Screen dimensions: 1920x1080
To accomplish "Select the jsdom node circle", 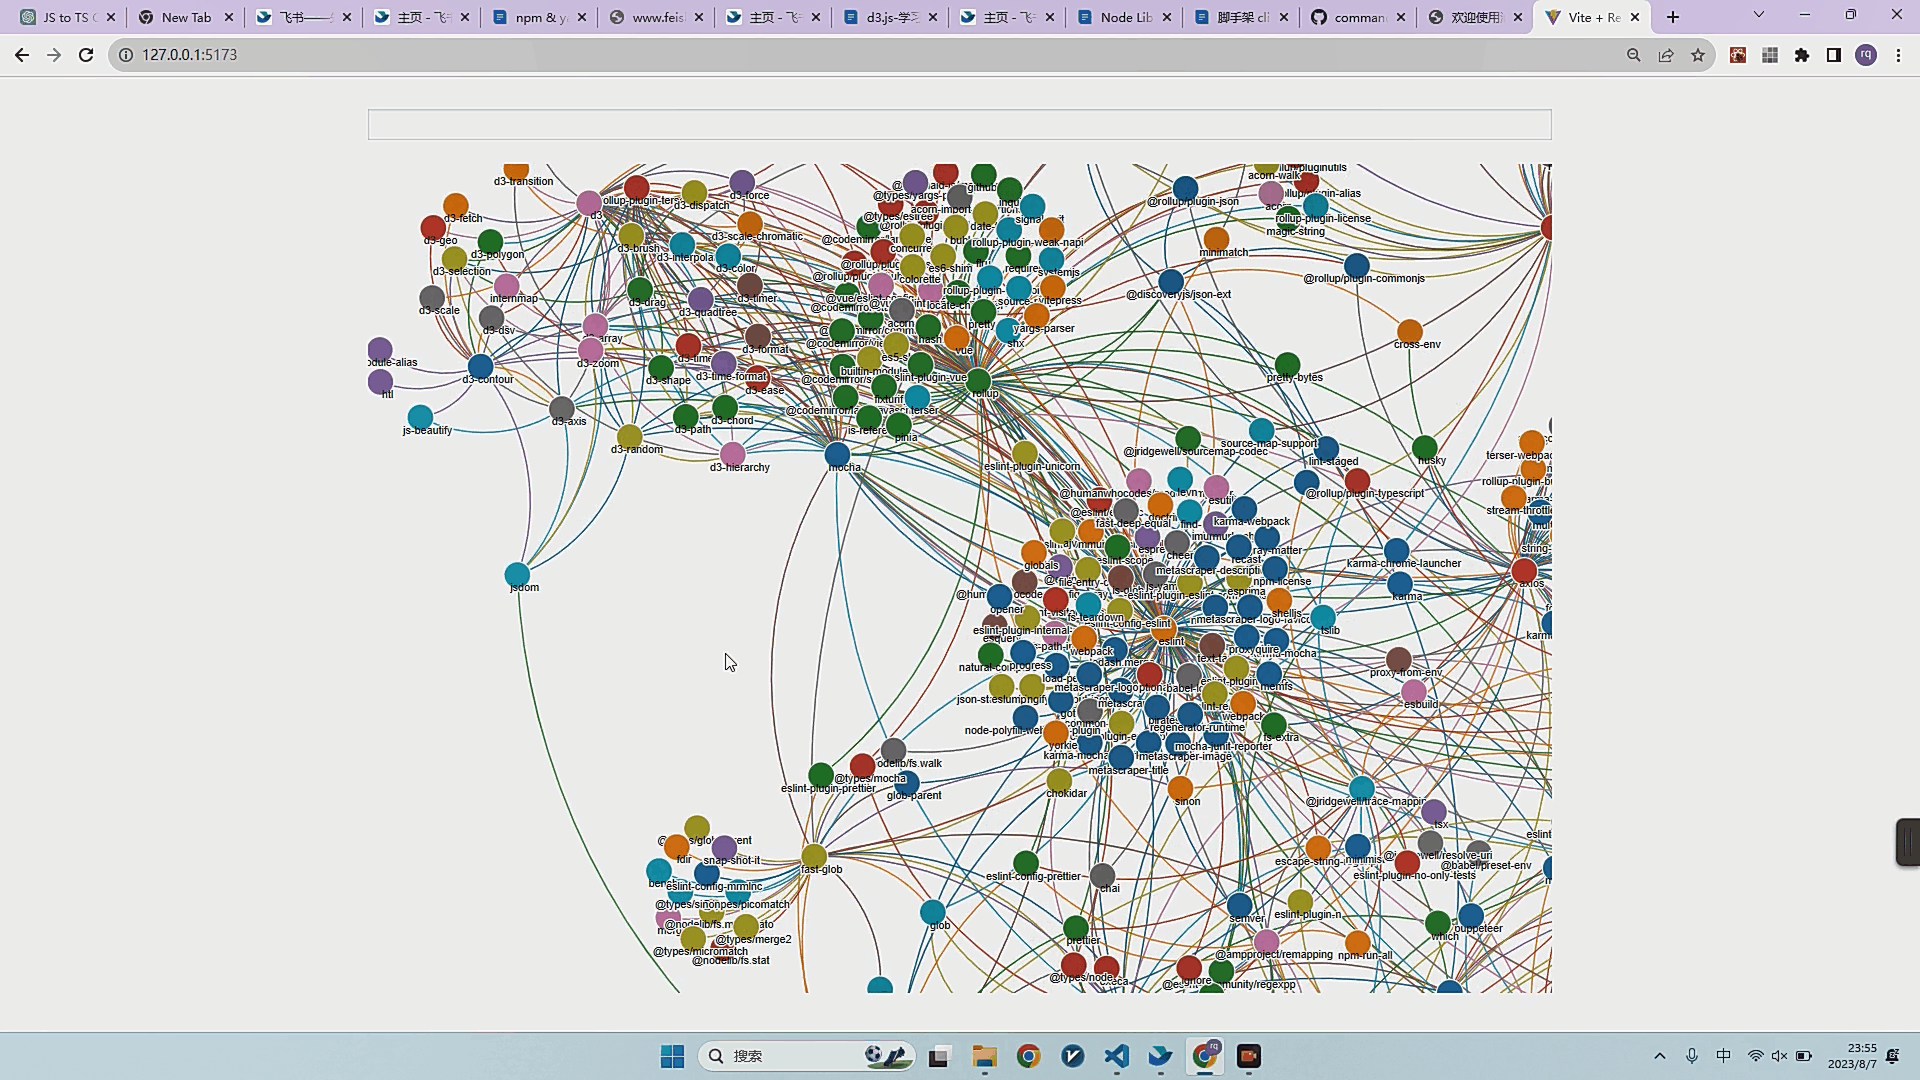I will coord(517,575).
